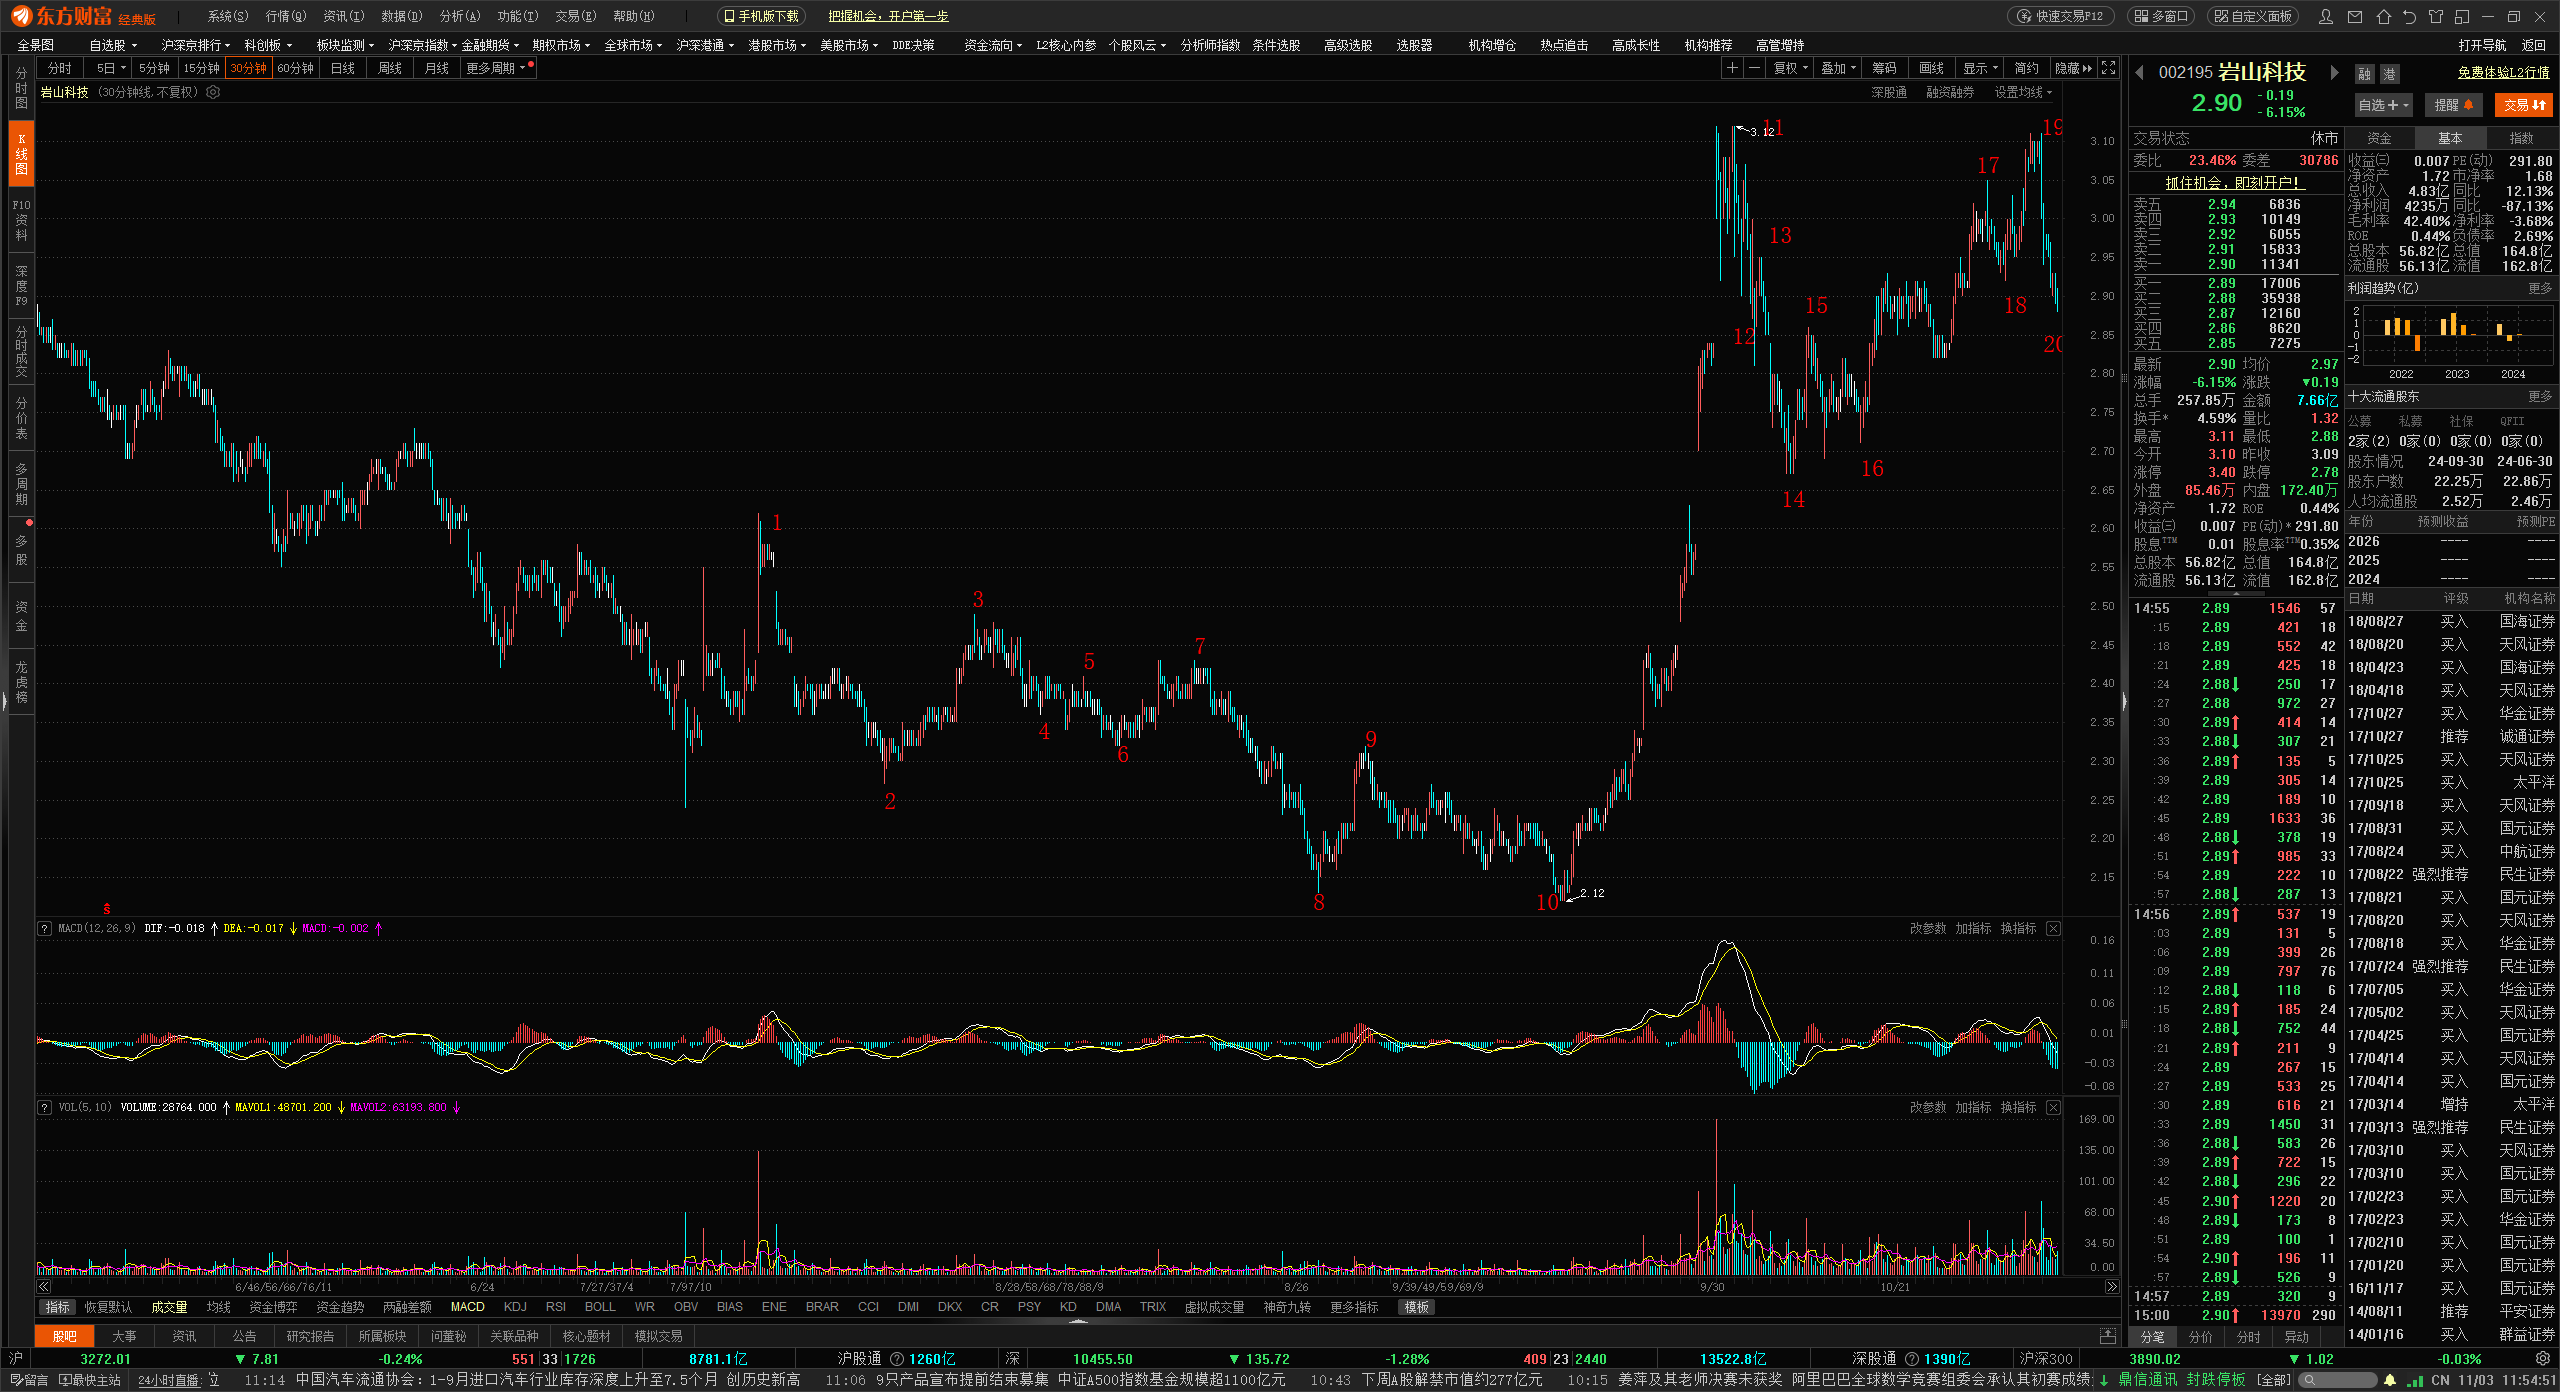Click 打开导航 button
Screen dimensions: 2560x1392
2482,45
